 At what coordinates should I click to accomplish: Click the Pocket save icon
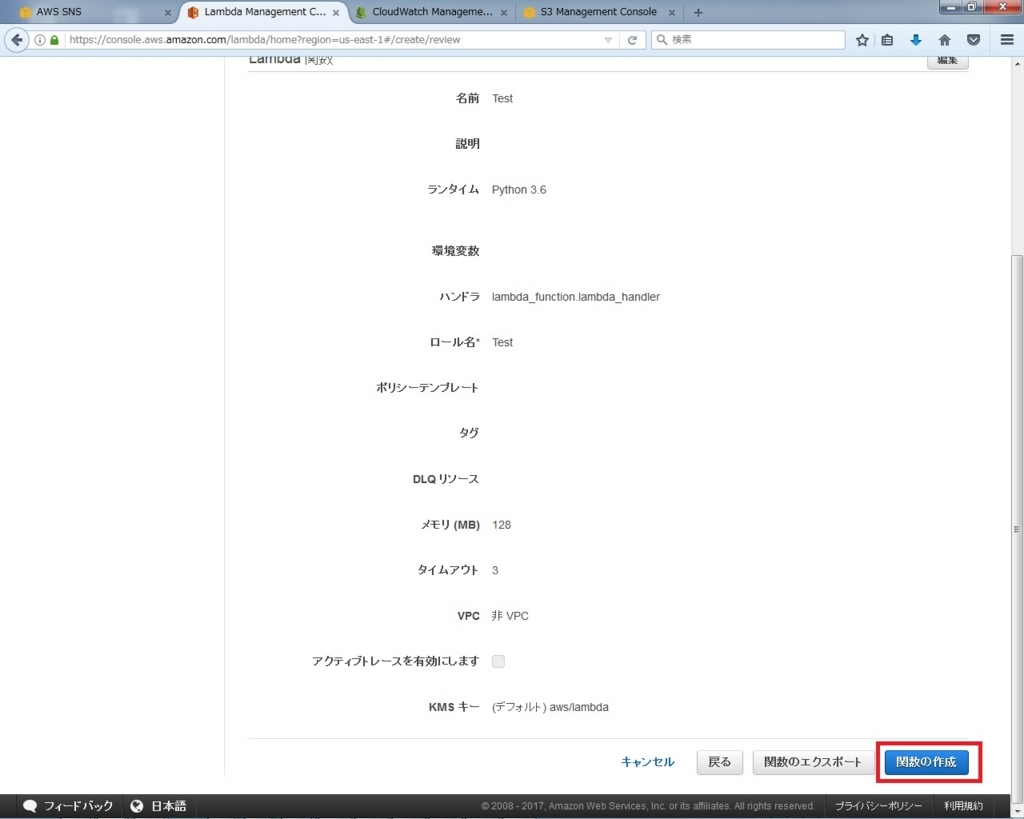click(973, 40)
